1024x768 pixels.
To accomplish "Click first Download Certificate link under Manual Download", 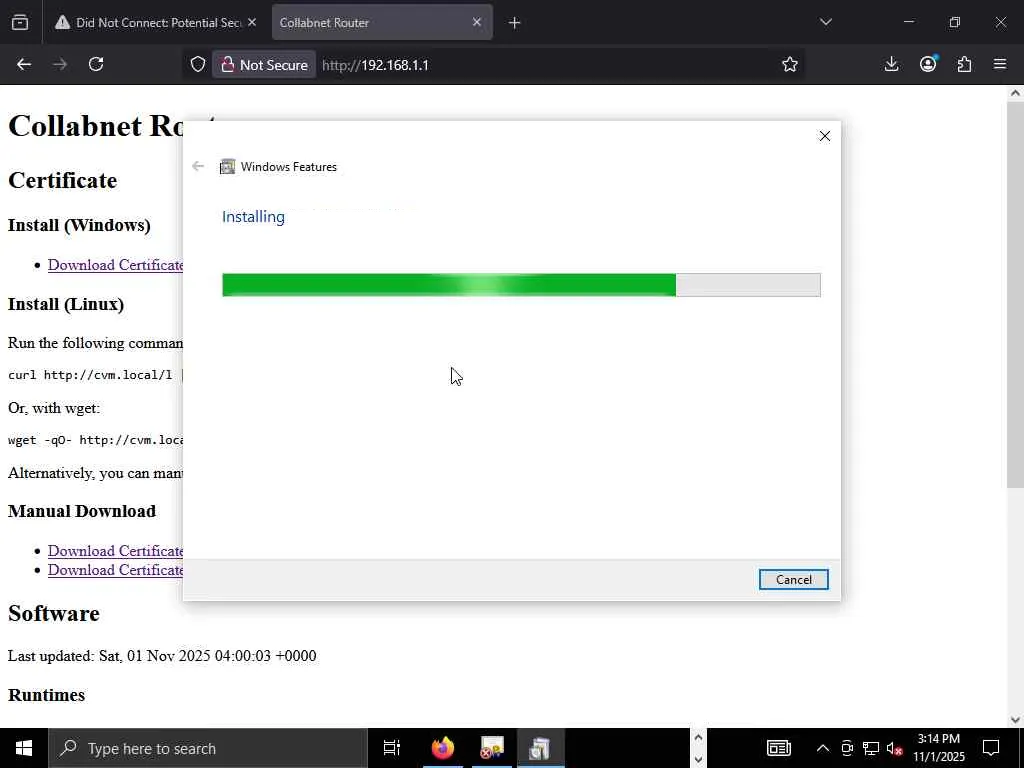I will pyautogui.click(x=116, y=551).
